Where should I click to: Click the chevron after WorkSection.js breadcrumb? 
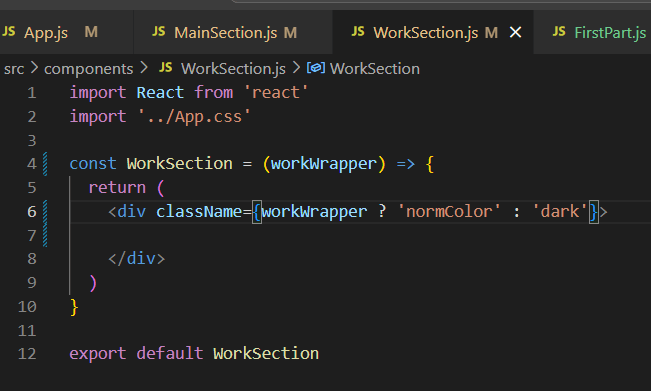click(x=296, y=68)
